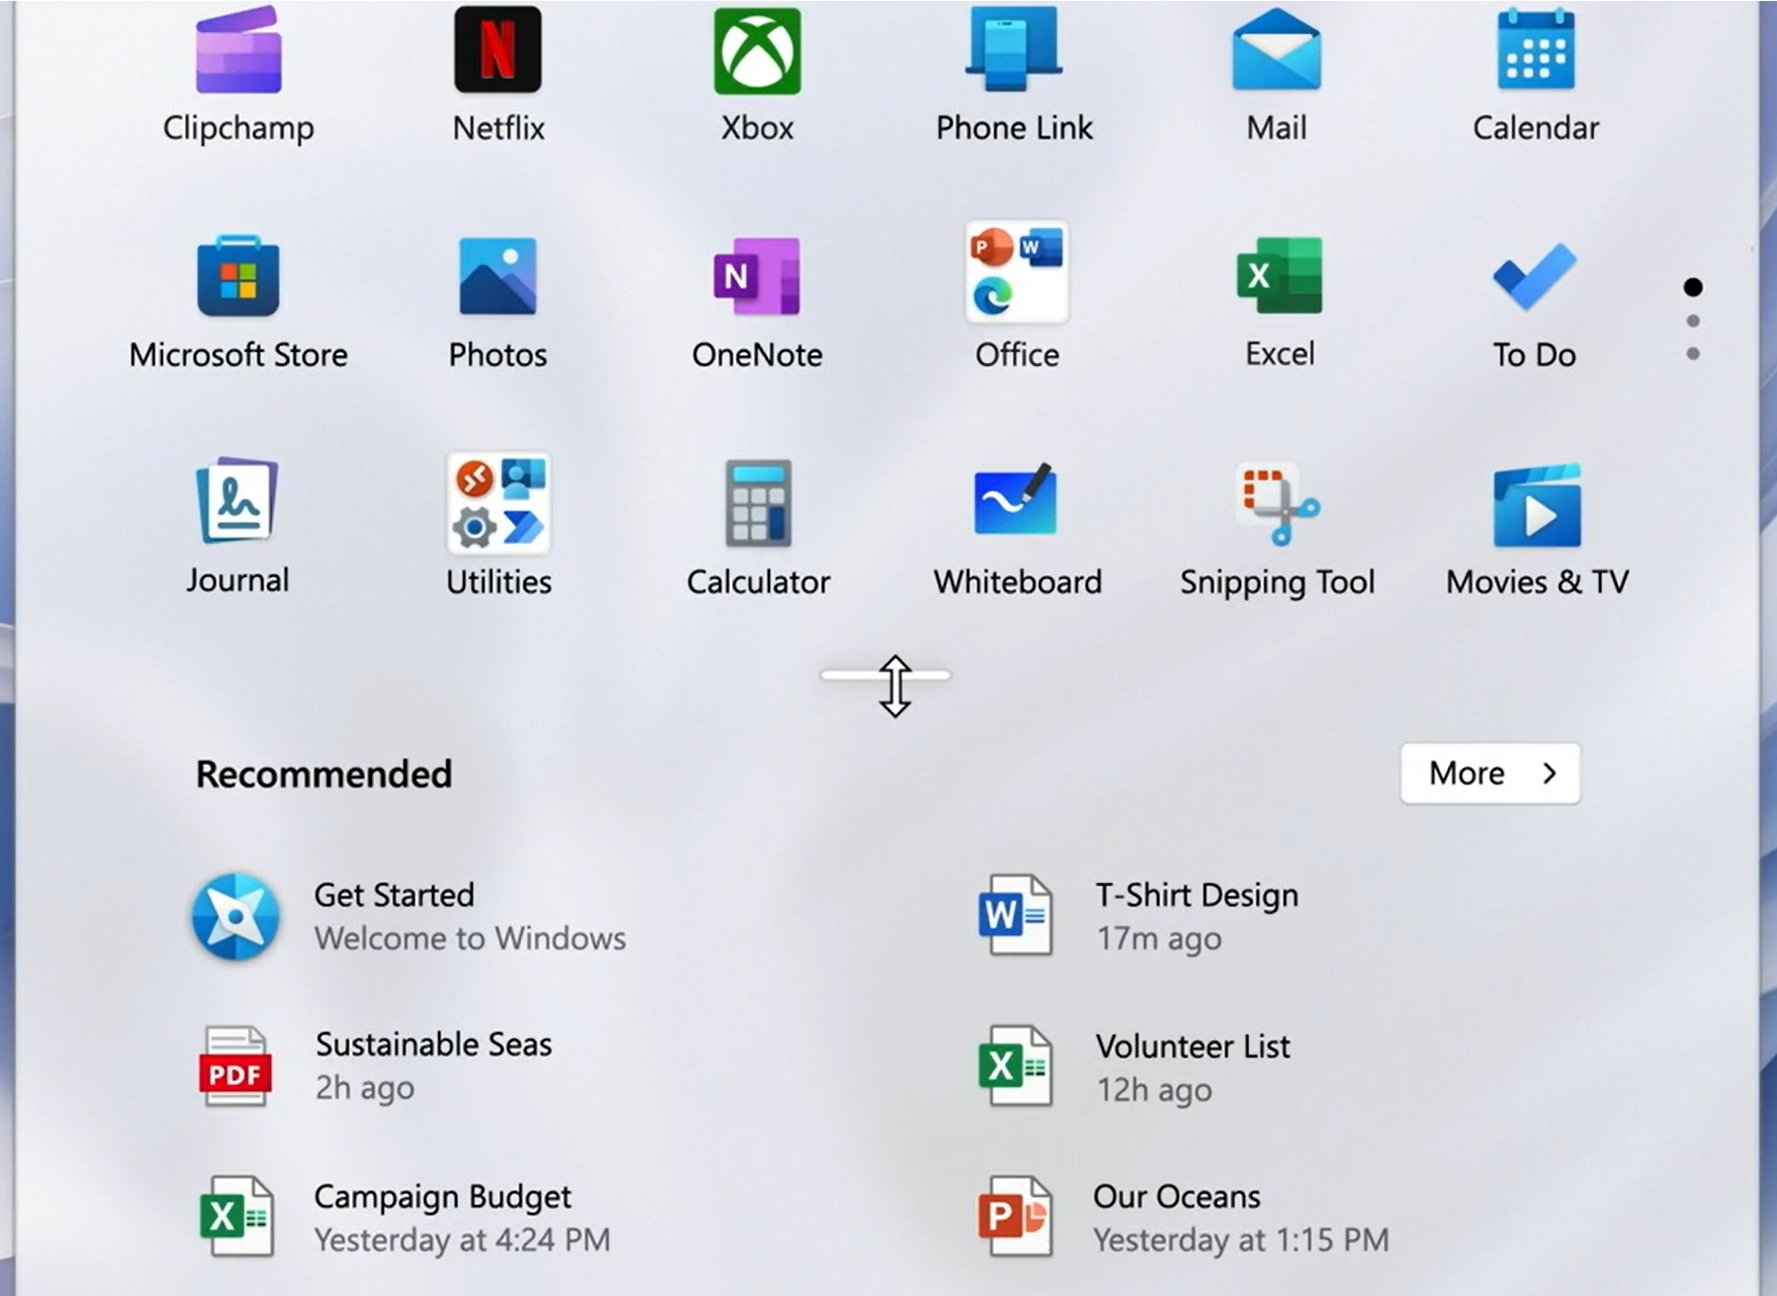This screenshot has height=1296, width=1777.
Task: Launch the Mail app
Action: coord(1276,75)
